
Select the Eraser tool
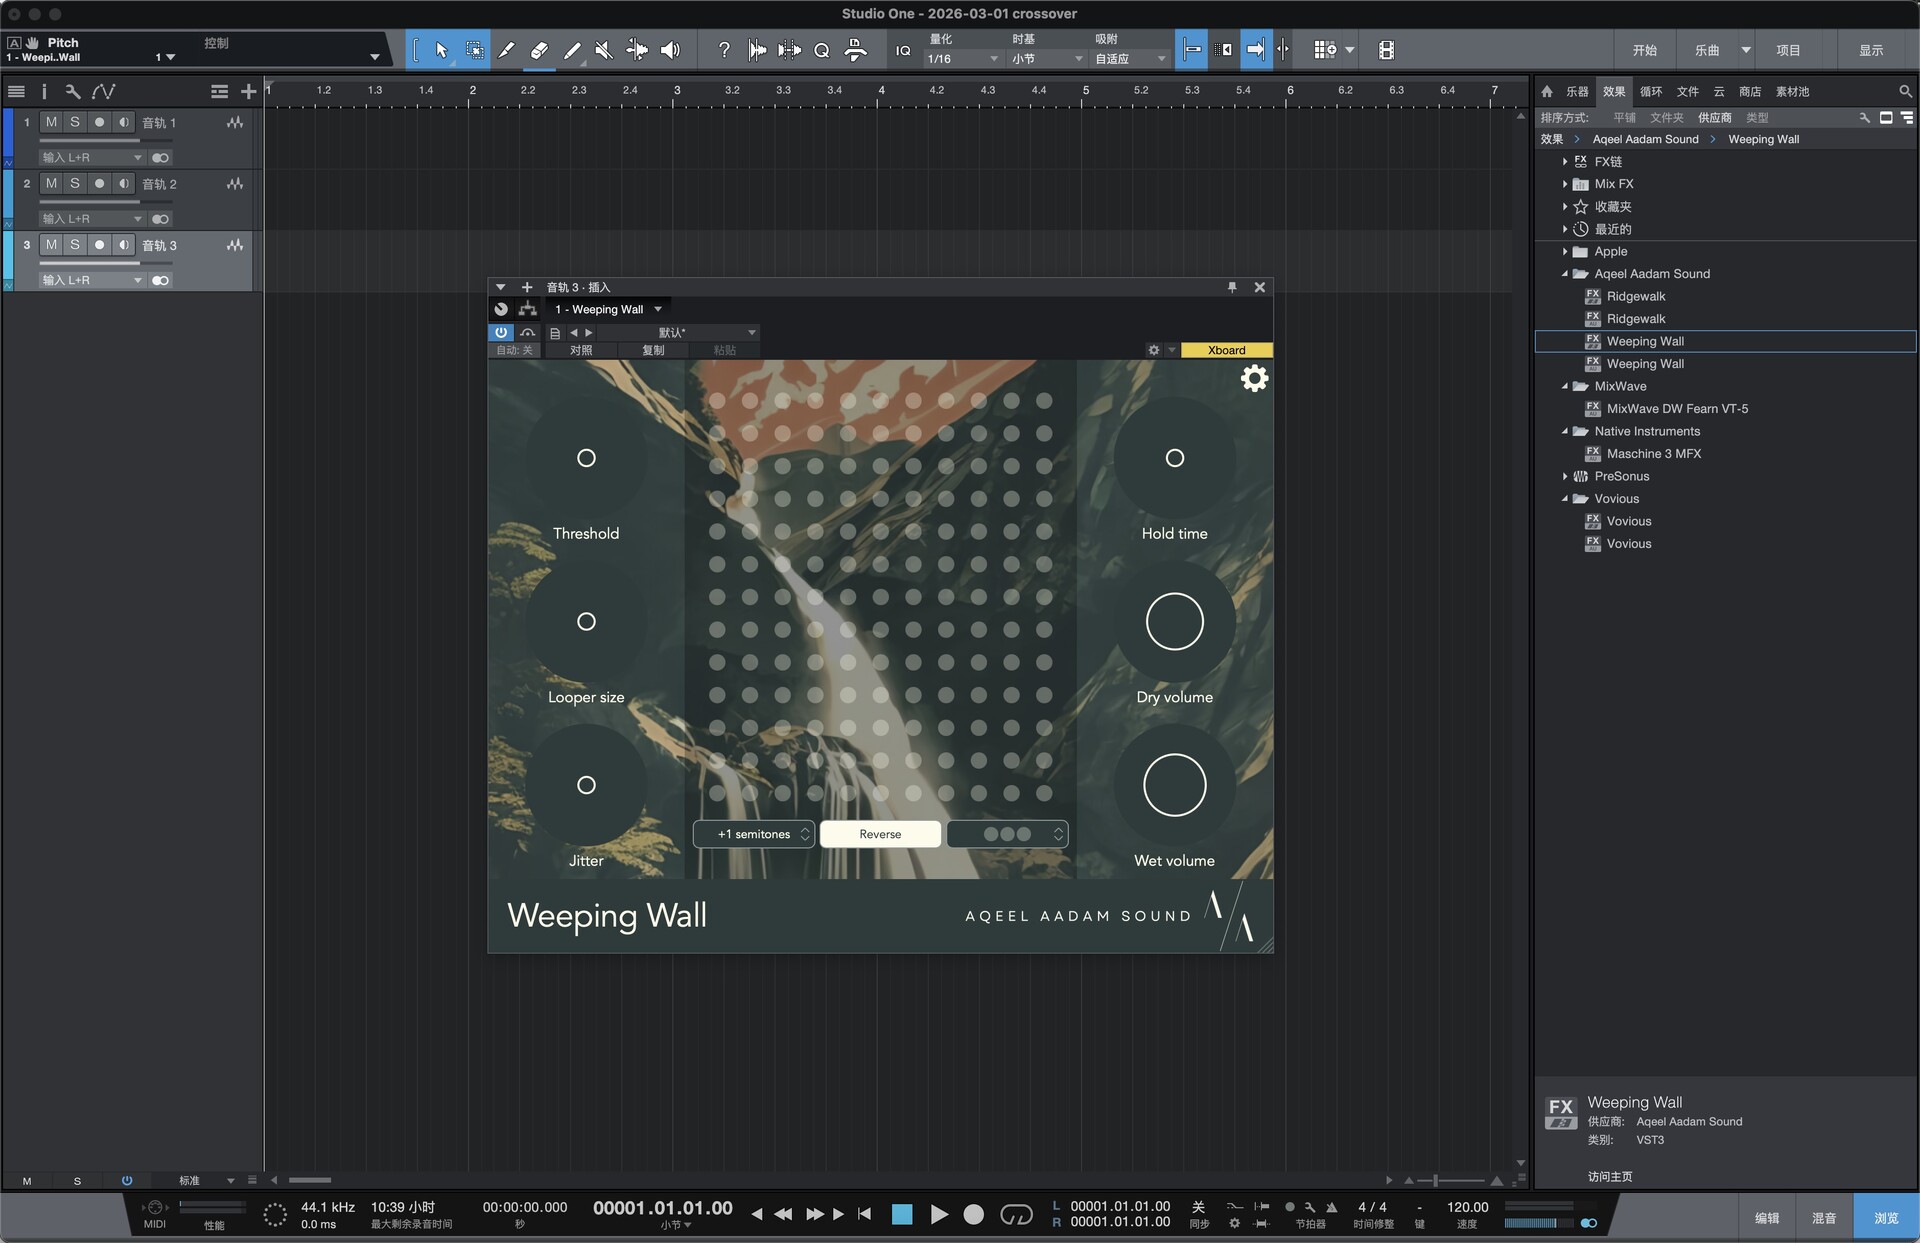click(x=539, y=50)
